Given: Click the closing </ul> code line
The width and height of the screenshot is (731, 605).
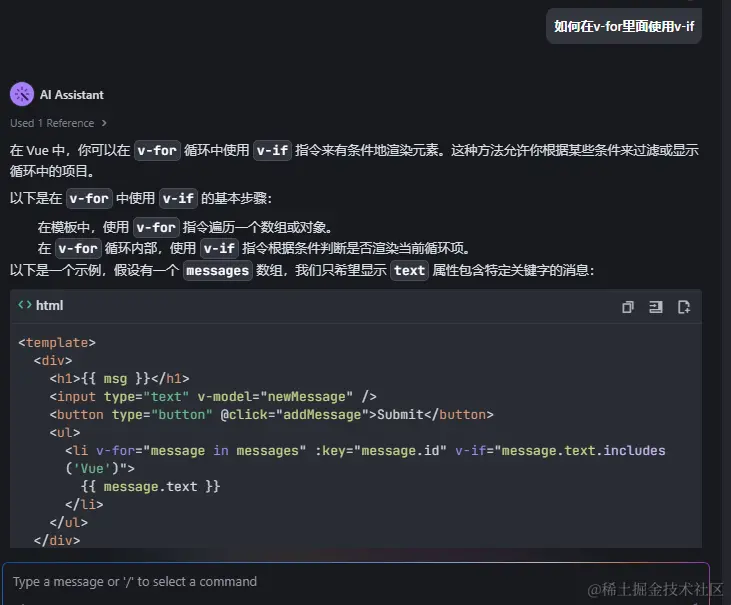Looking at the screenshot, I should 69,522.
